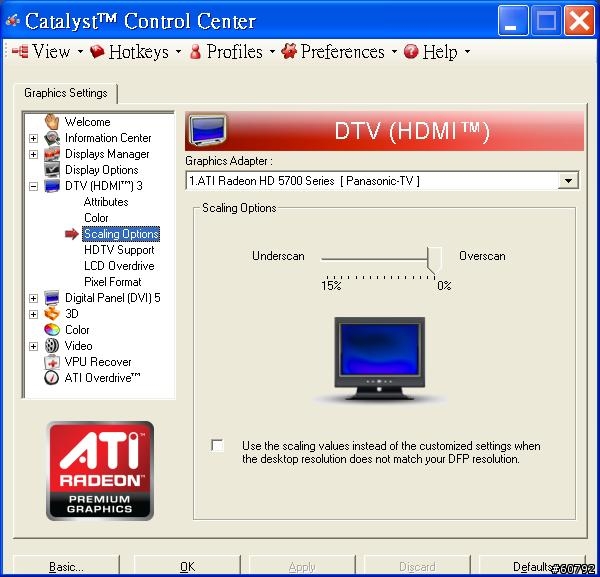
Task: Expand the Displays Manager node
Action: point(33,154)
